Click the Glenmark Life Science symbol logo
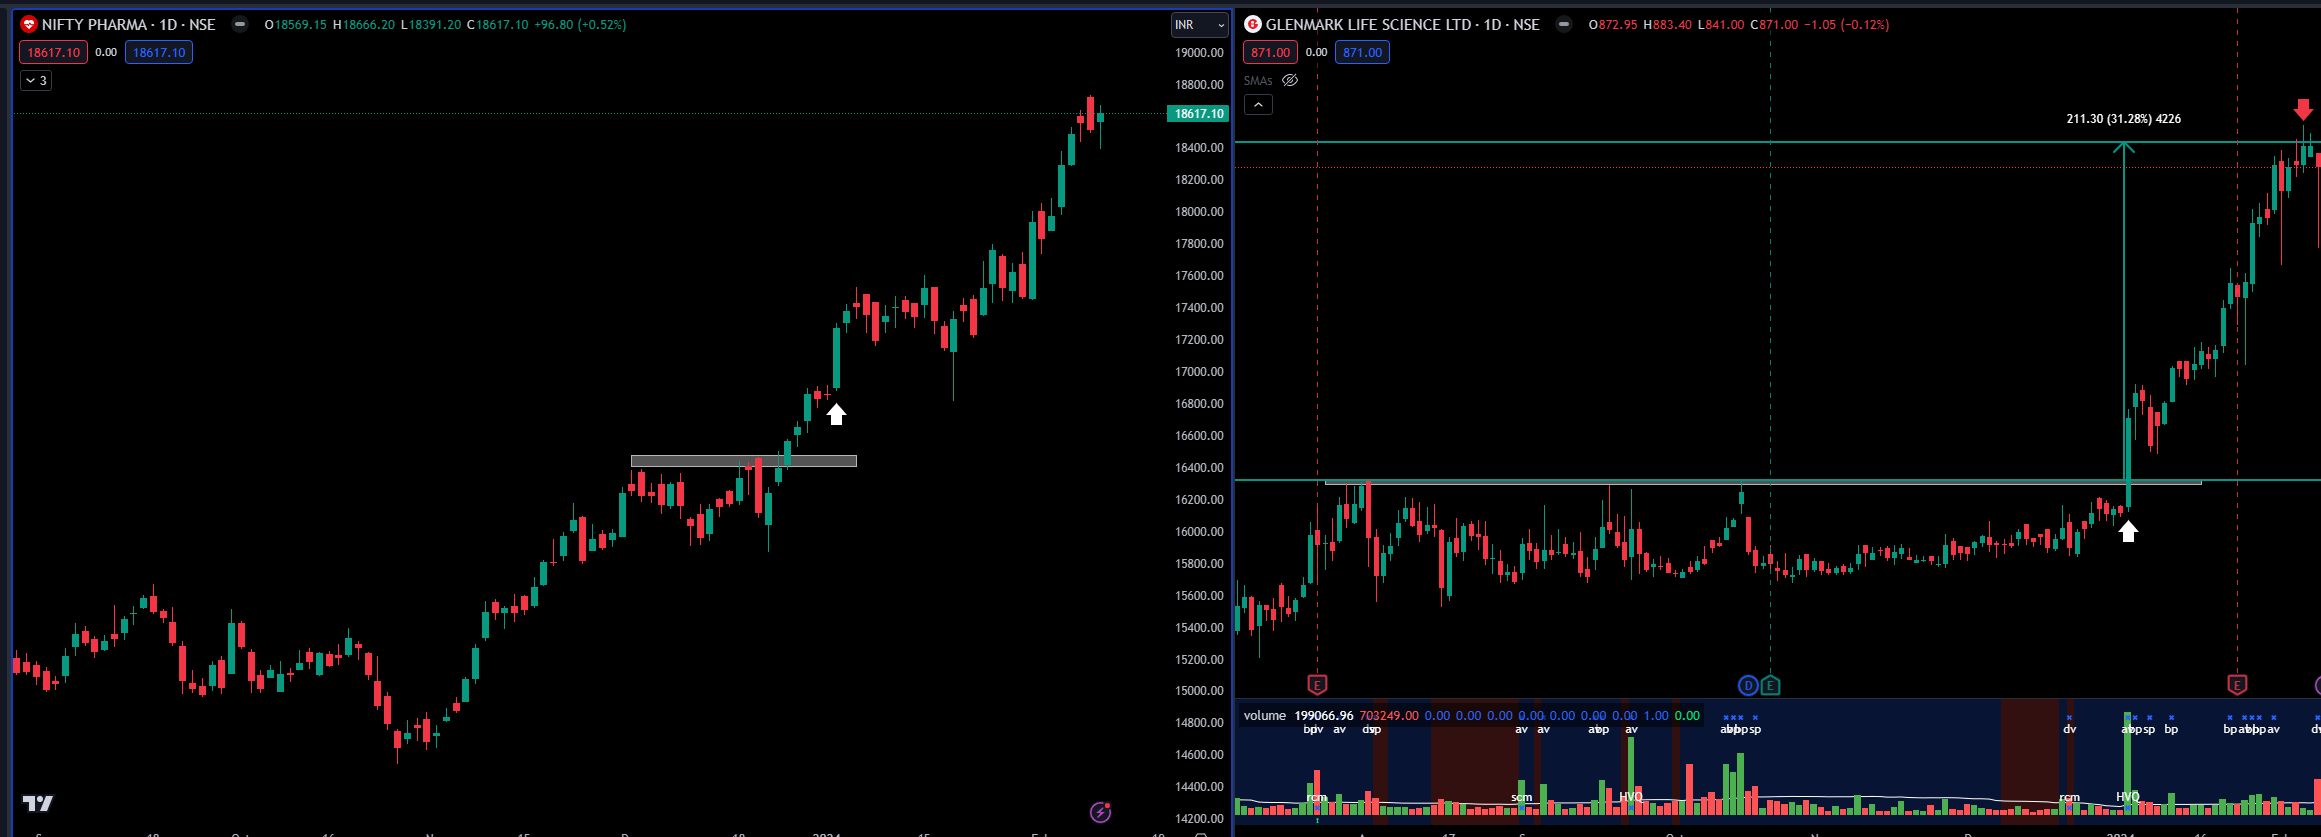This screenshot has width=2321, height=837. [1253, 24]
